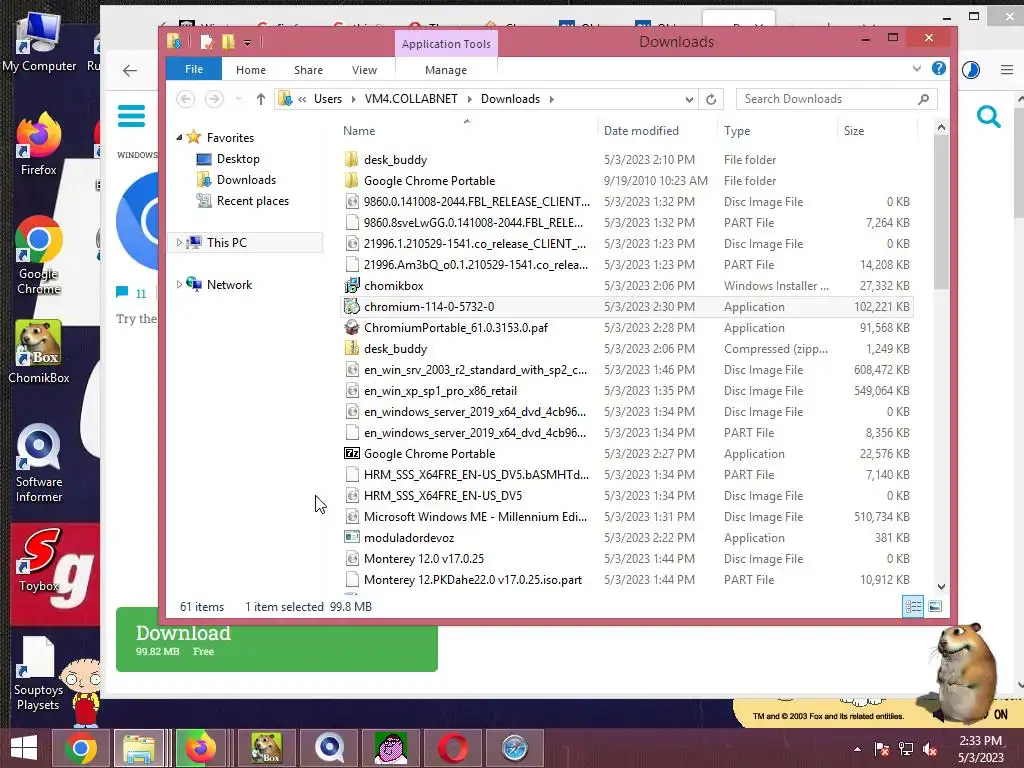Select ChromiumPortable_61.0.3153.0.paf file icon
This screenshot has width=1024, height=768.
pos(352,327)
